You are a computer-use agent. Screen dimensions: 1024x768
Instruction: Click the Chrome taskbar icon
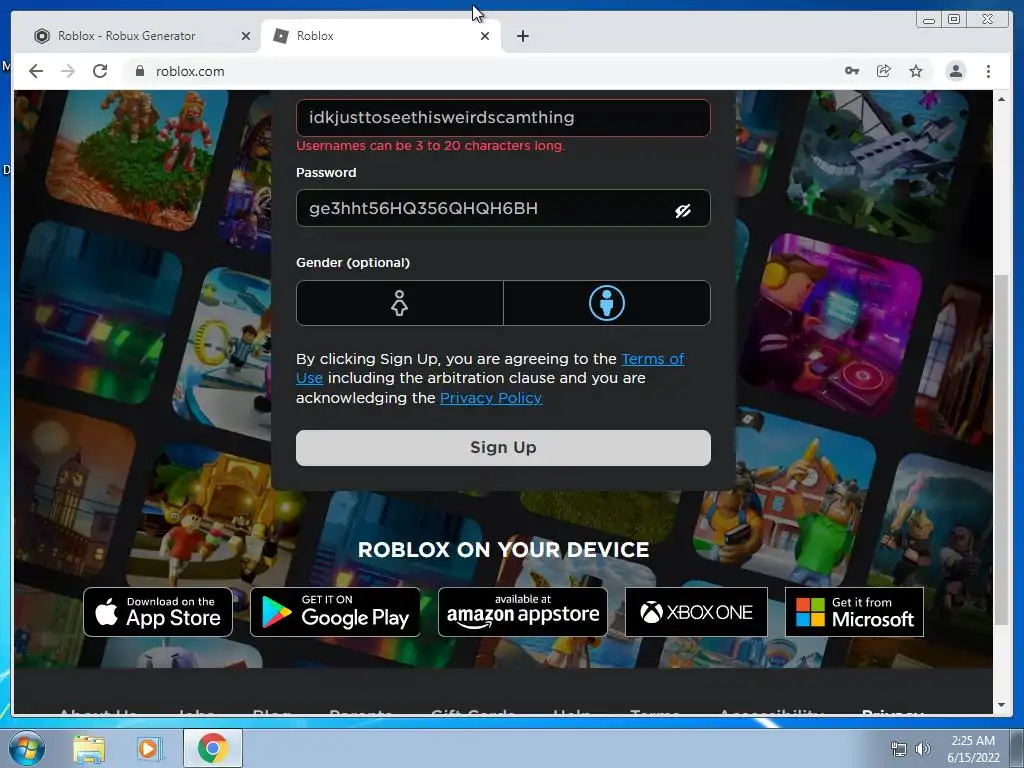pyautogui.click(x=213, y=748)
